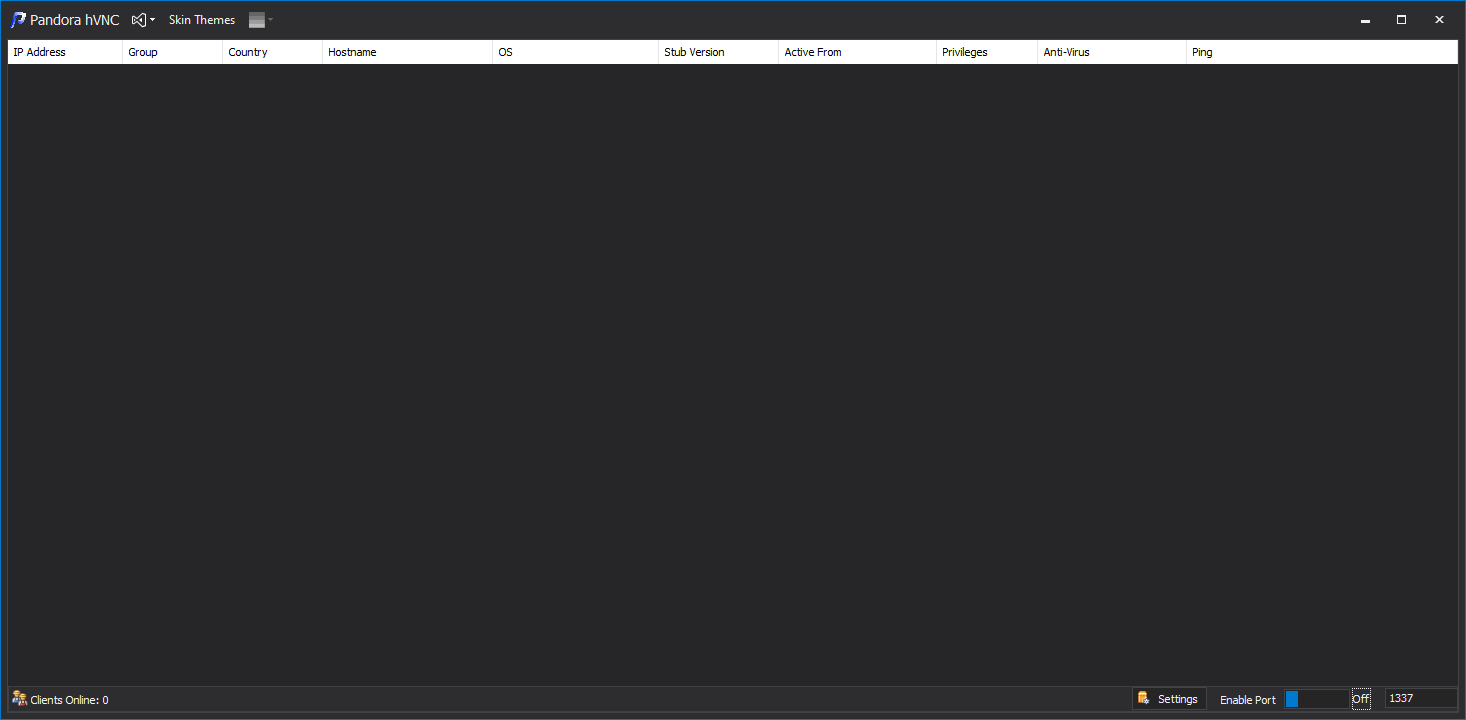1466x720 pixels.
Task: Open the Skin Themes menu
Action: 202,20
